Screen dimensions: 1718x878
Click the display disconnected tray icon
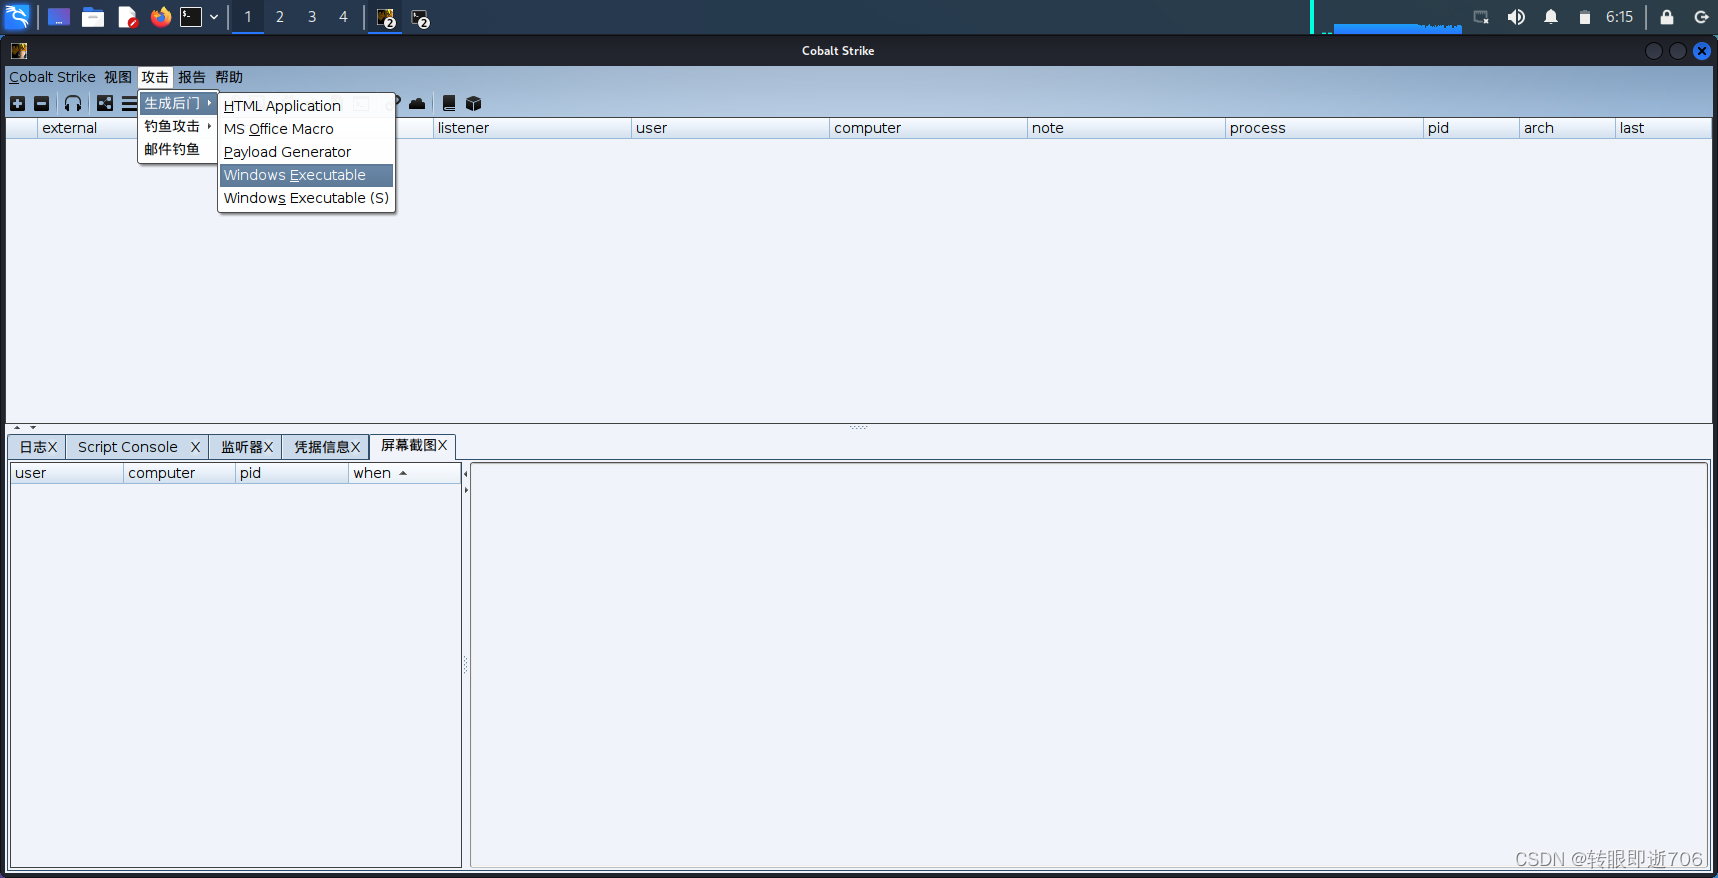click(x=1481, y=17)
